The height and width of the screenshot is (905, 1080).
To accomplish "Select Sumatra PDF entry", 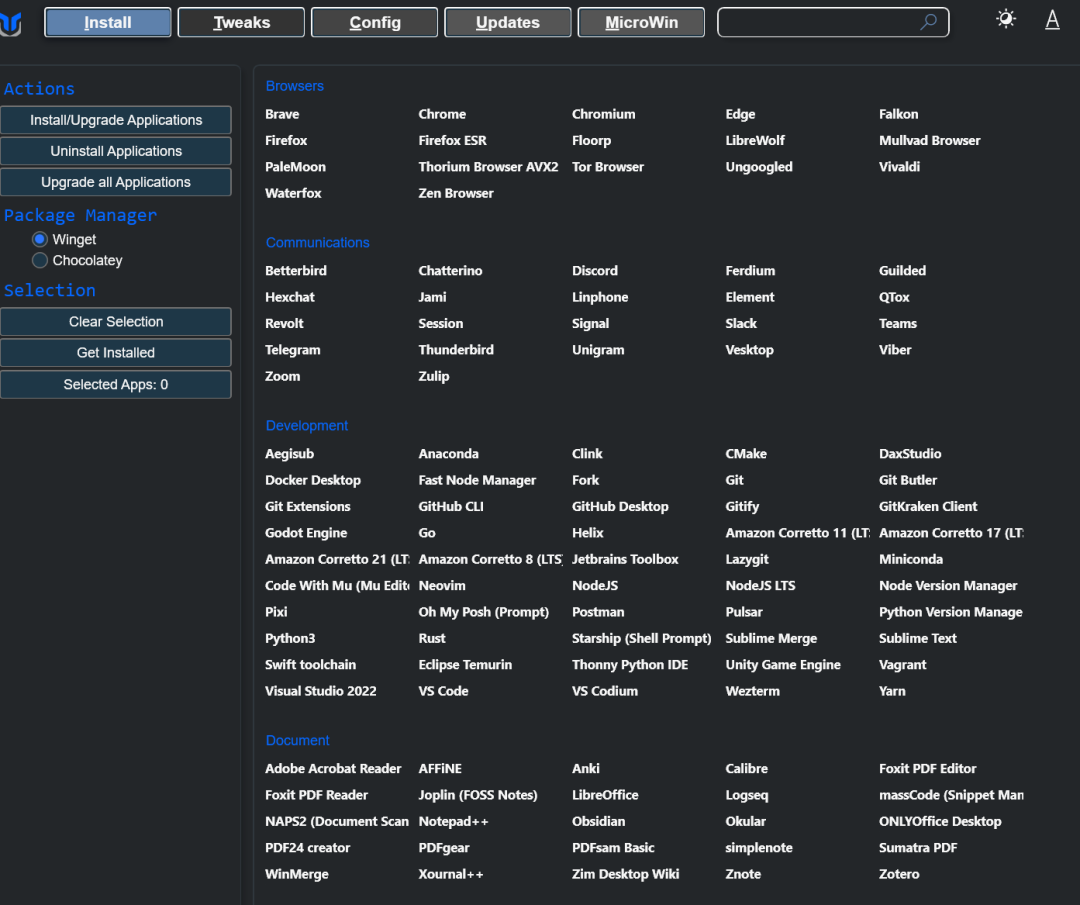I will pyautogui.click(x=917, y=848).
